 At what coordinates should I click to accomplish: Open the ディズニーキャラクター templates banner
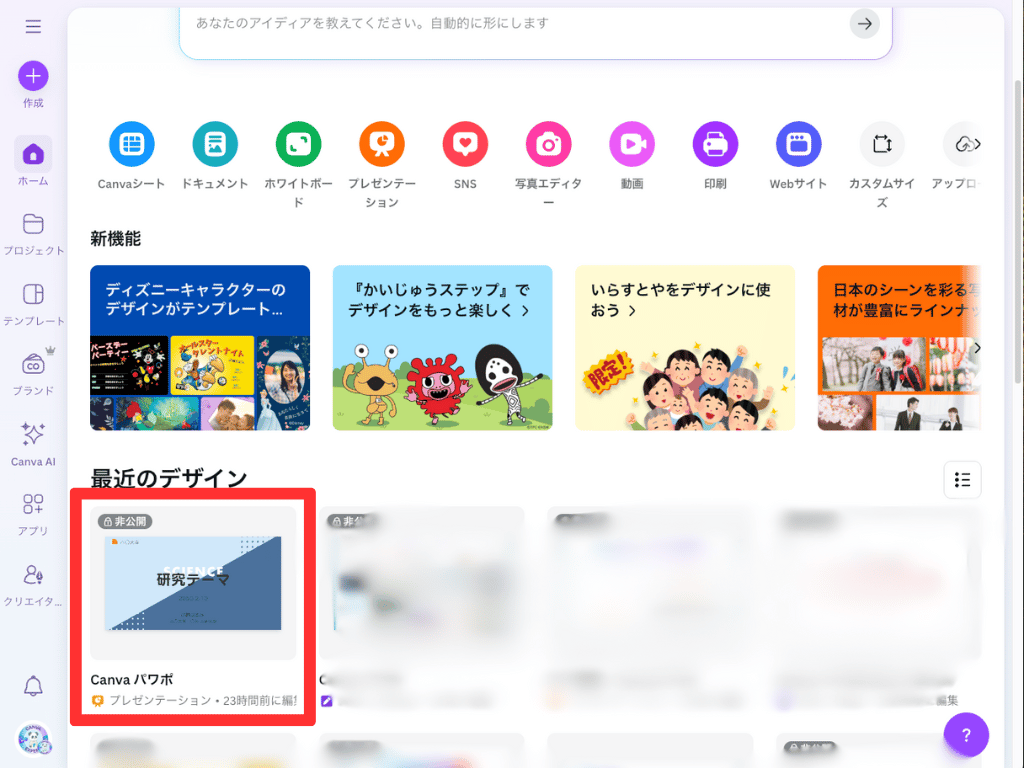click(x=200, y=347)
